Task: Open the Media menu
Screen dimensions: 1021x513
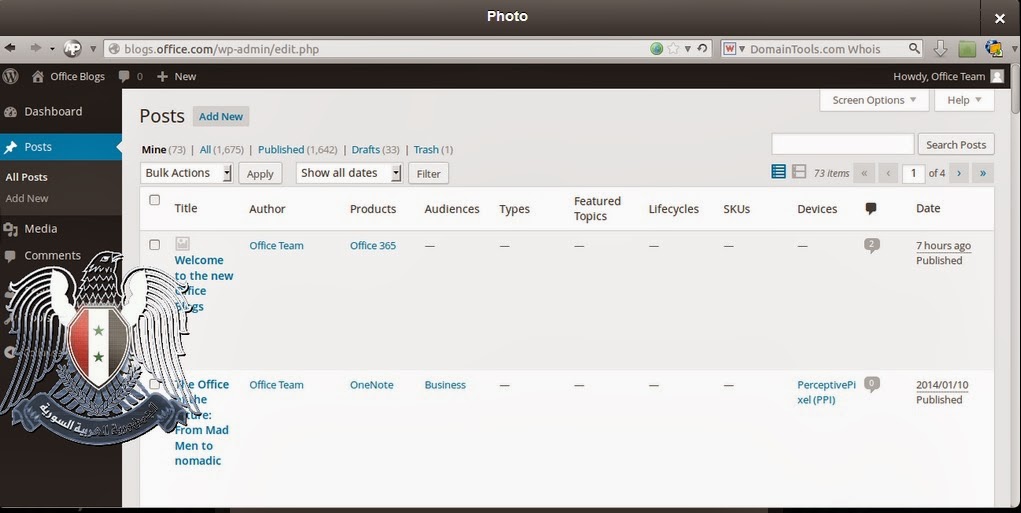Action: coord(40,229)
